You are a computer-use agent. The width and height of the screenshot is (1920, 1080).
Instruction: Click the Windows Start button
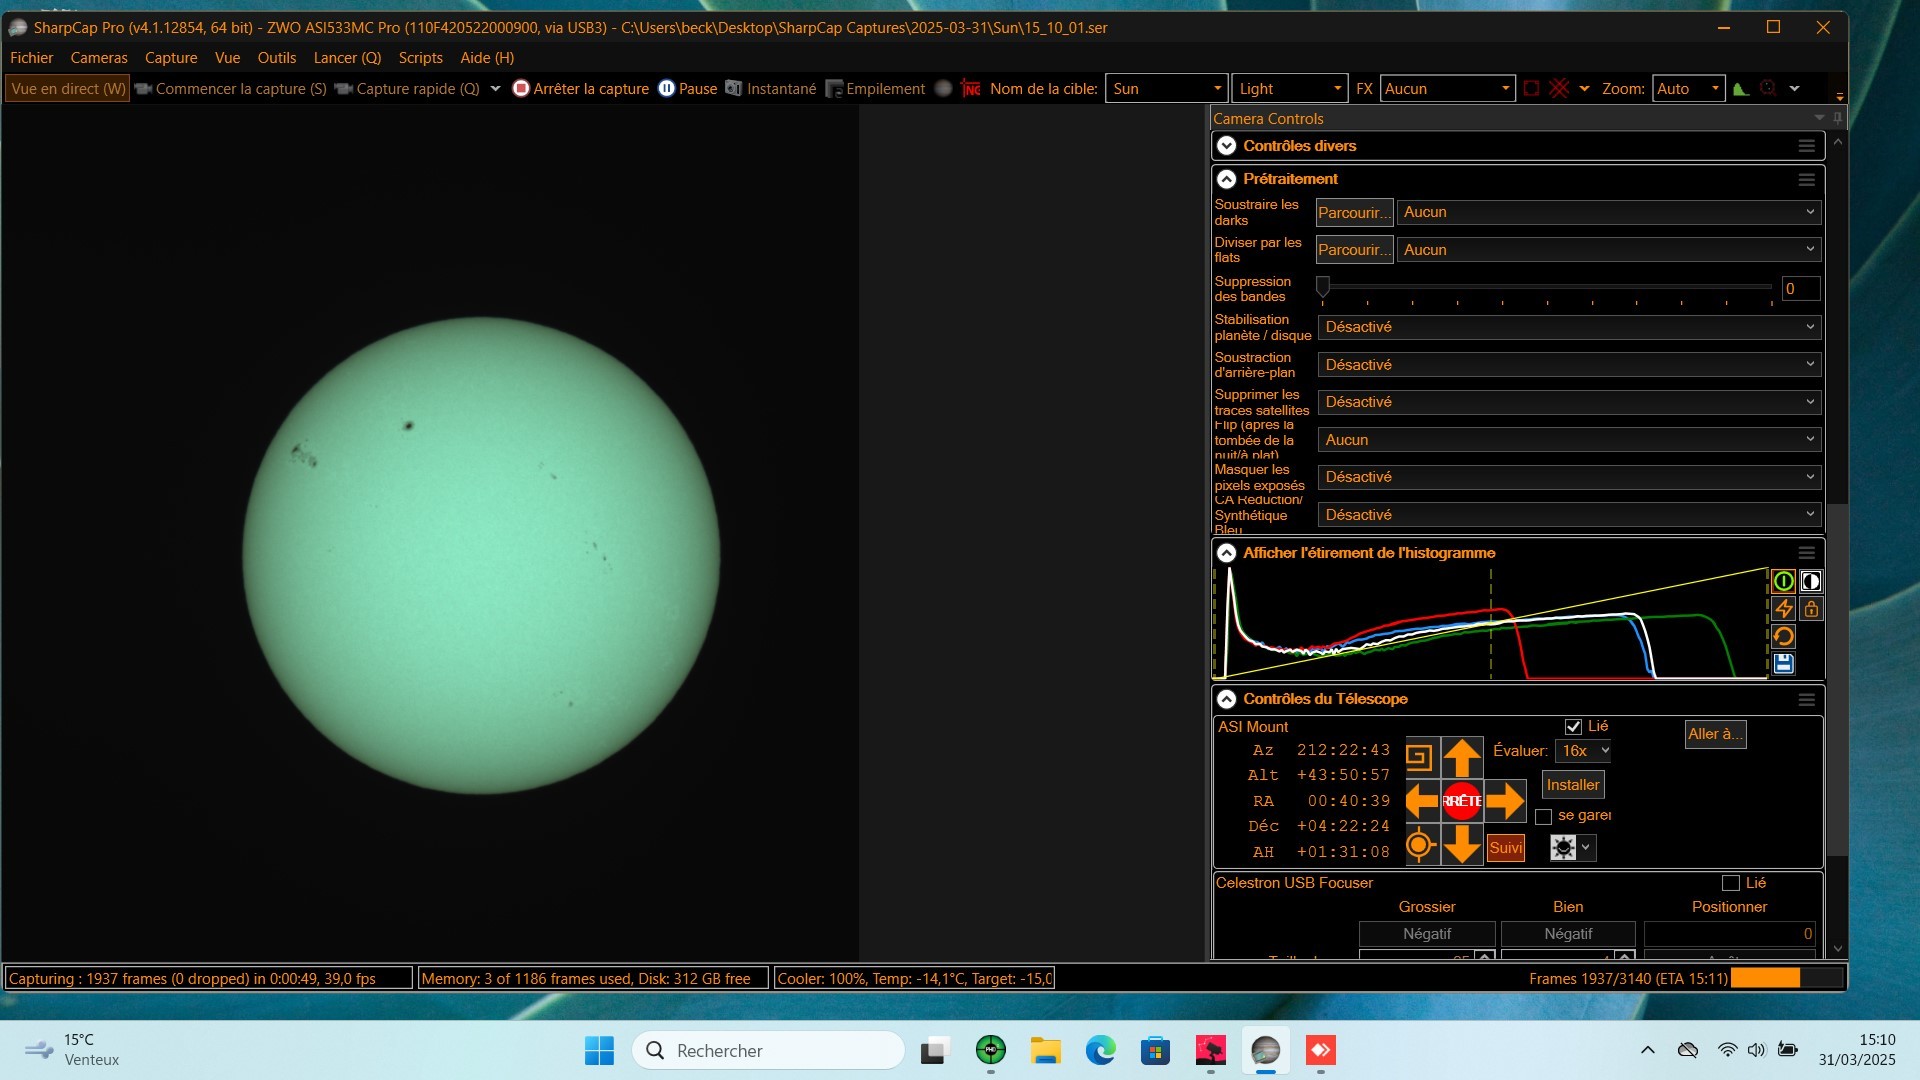click(x=599, y=1050)
